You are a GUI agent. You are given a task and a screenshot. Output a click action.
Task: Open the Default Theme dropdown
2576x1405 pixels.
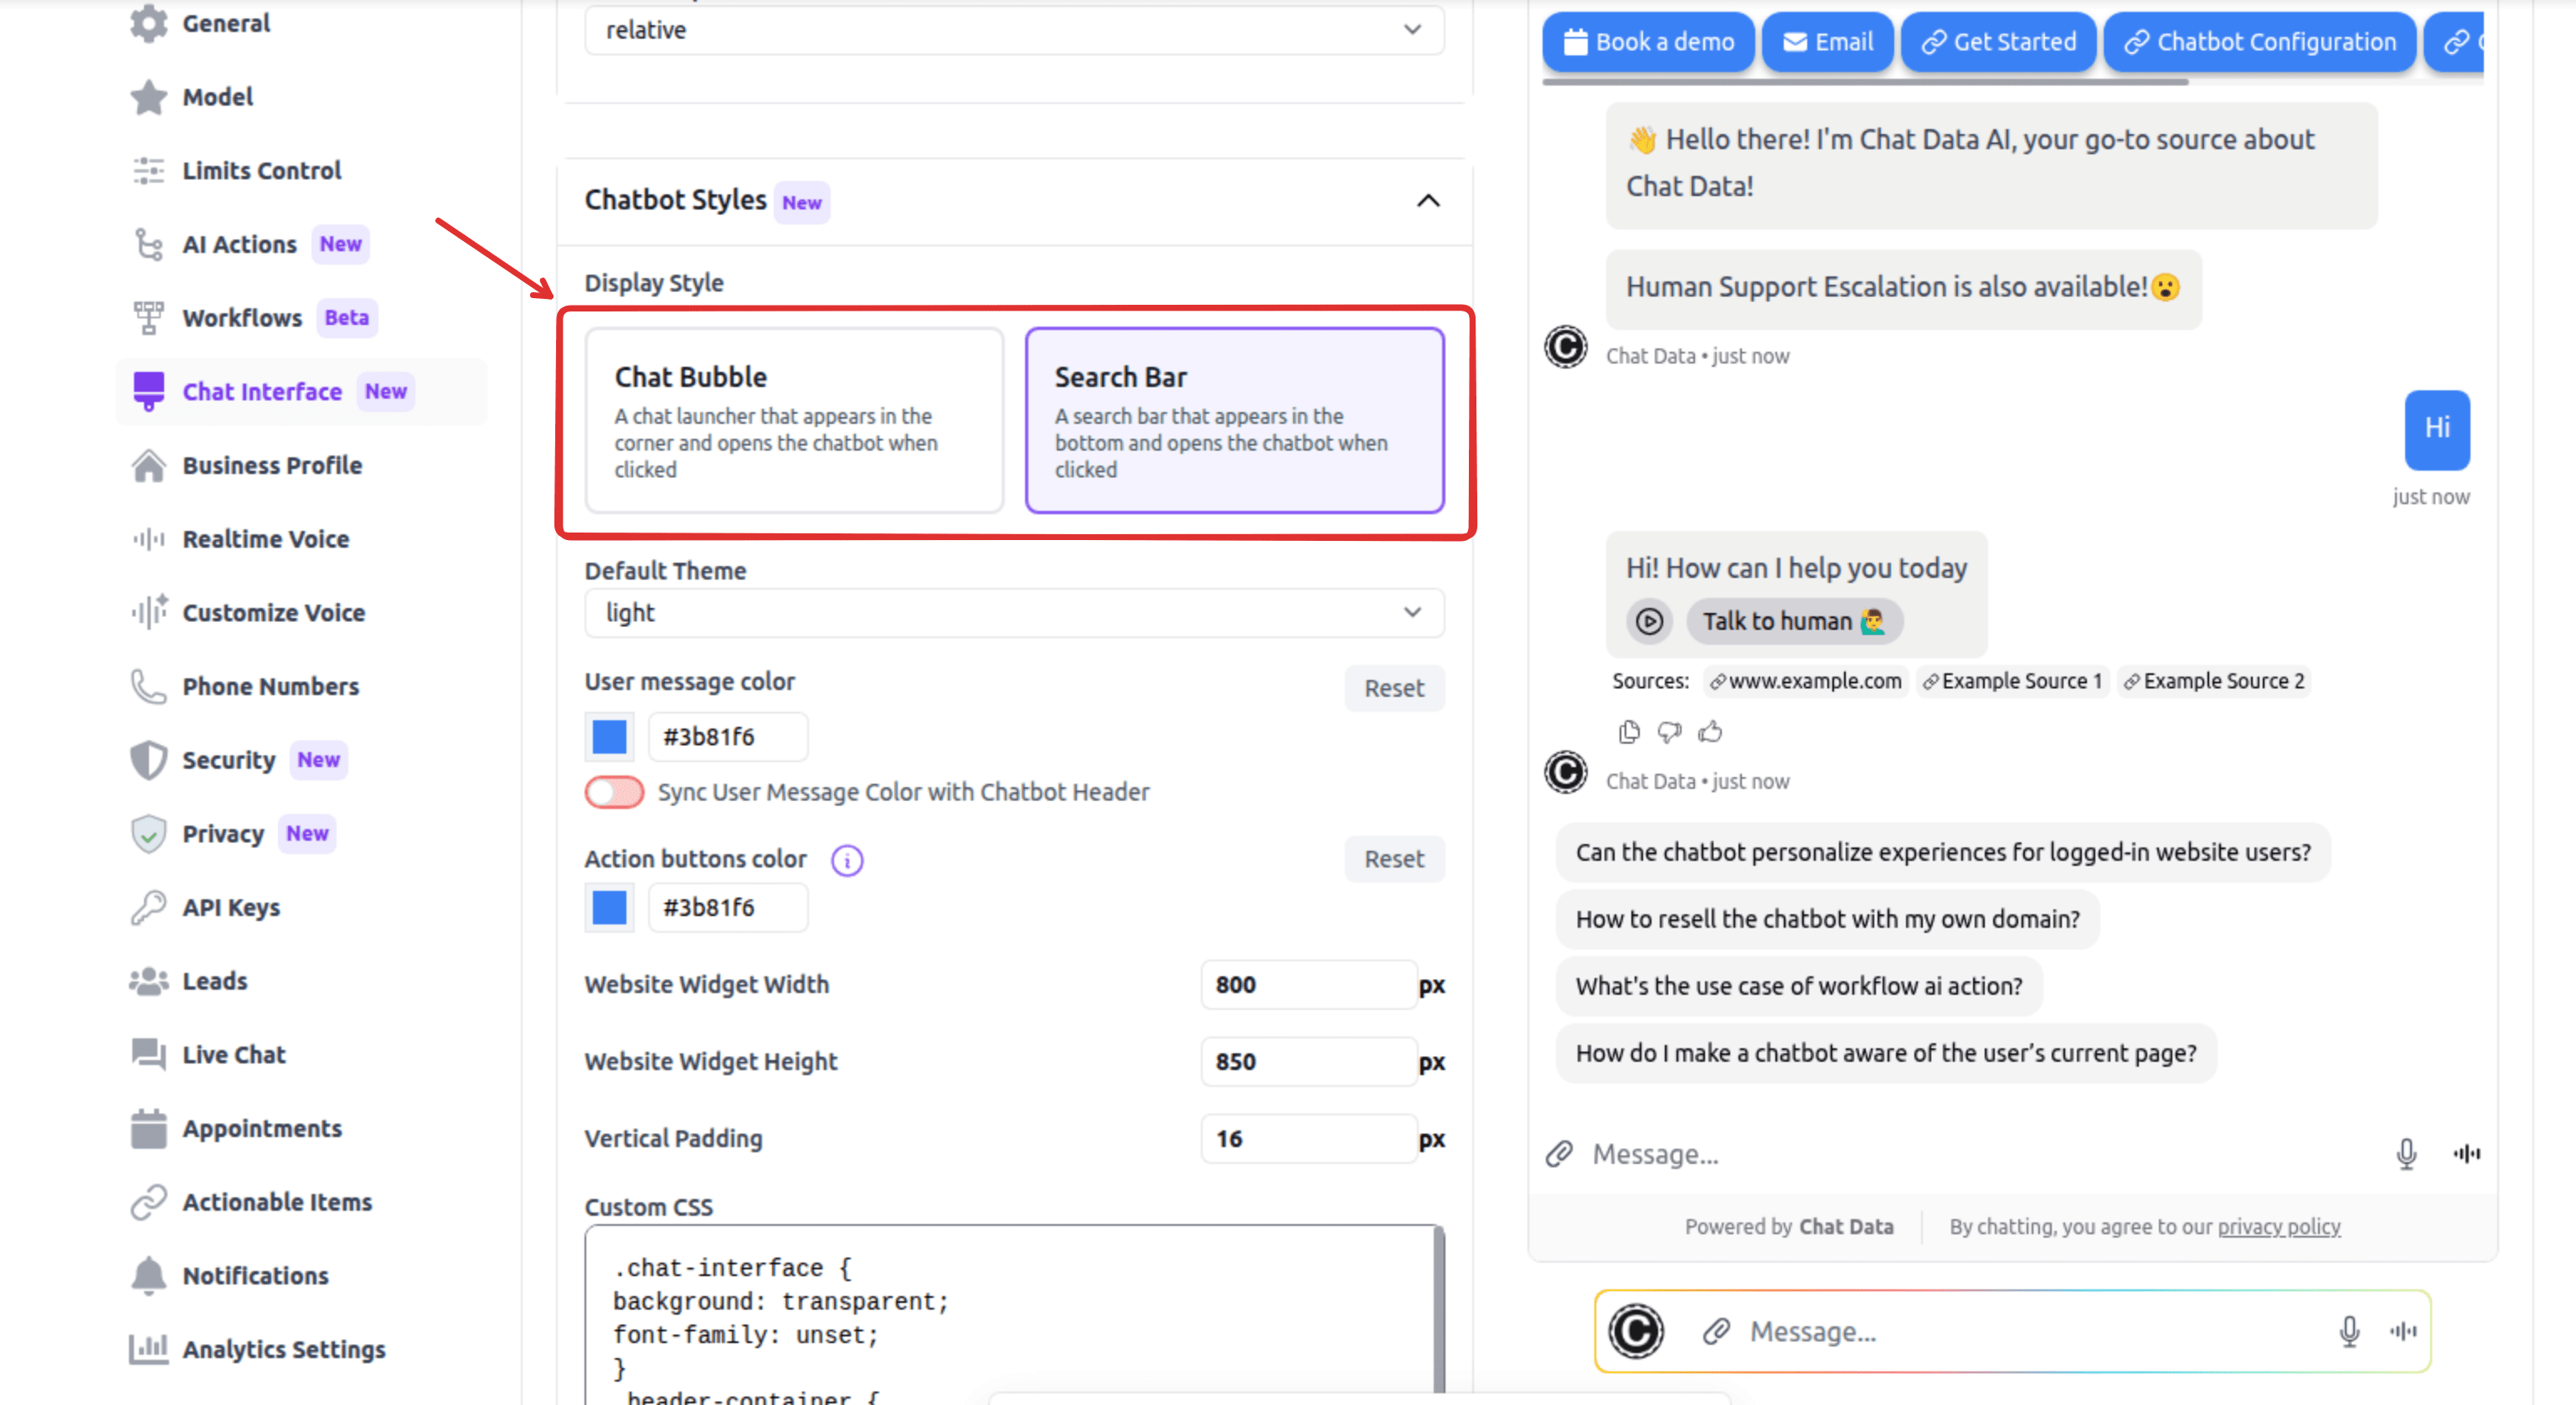tap(1012, 613)
